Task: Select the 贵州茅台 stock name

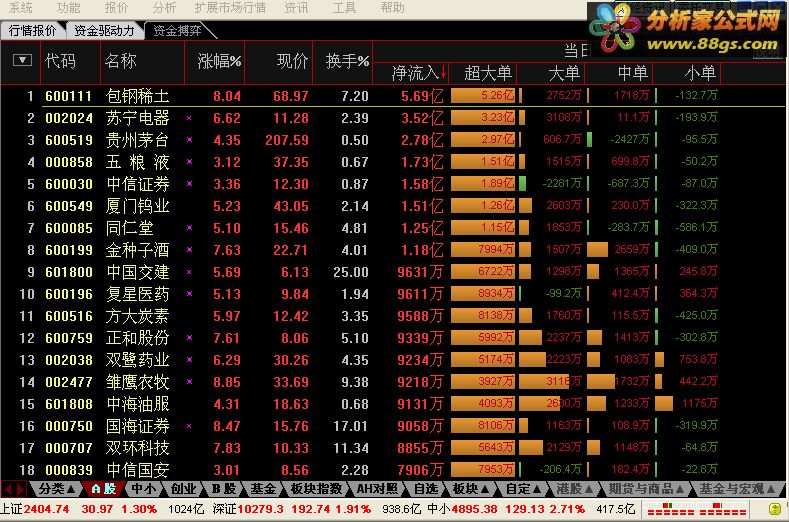Action: [x=137, y=140]
